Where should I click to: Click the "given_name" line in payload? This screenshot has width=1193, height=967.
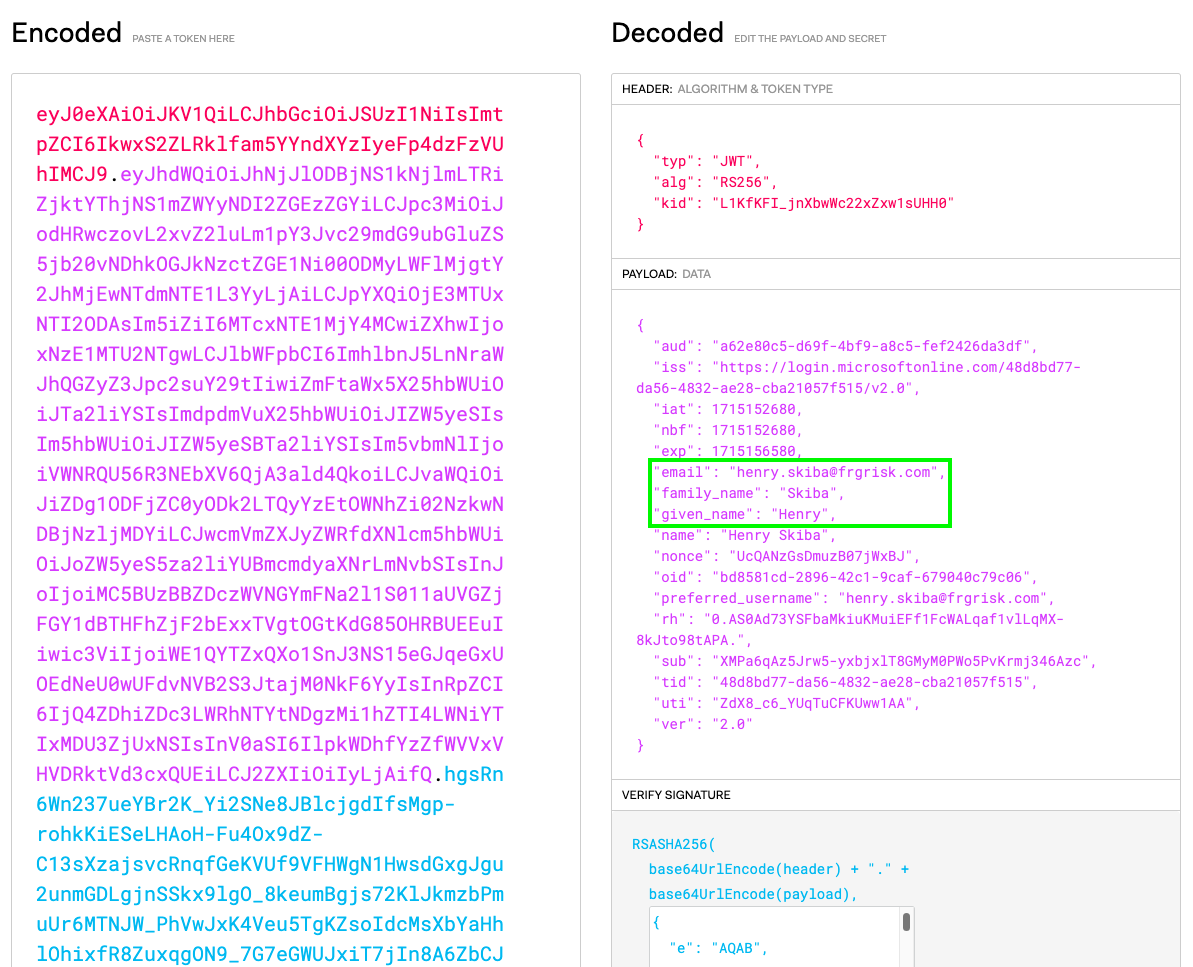point(743,515)
